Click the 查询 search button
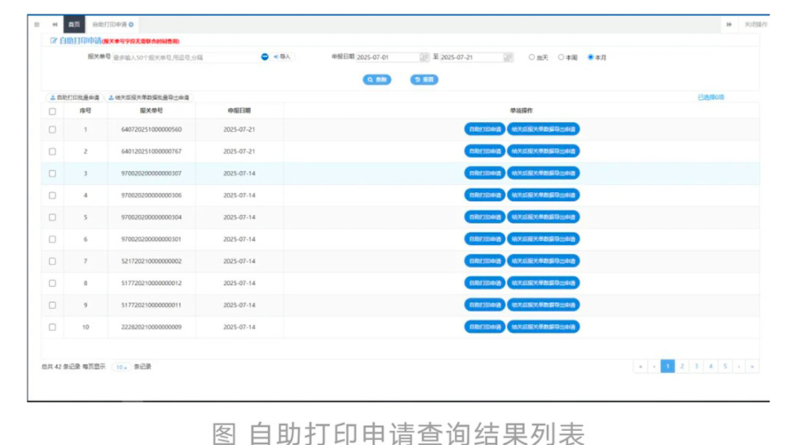 tap(378, 79)
